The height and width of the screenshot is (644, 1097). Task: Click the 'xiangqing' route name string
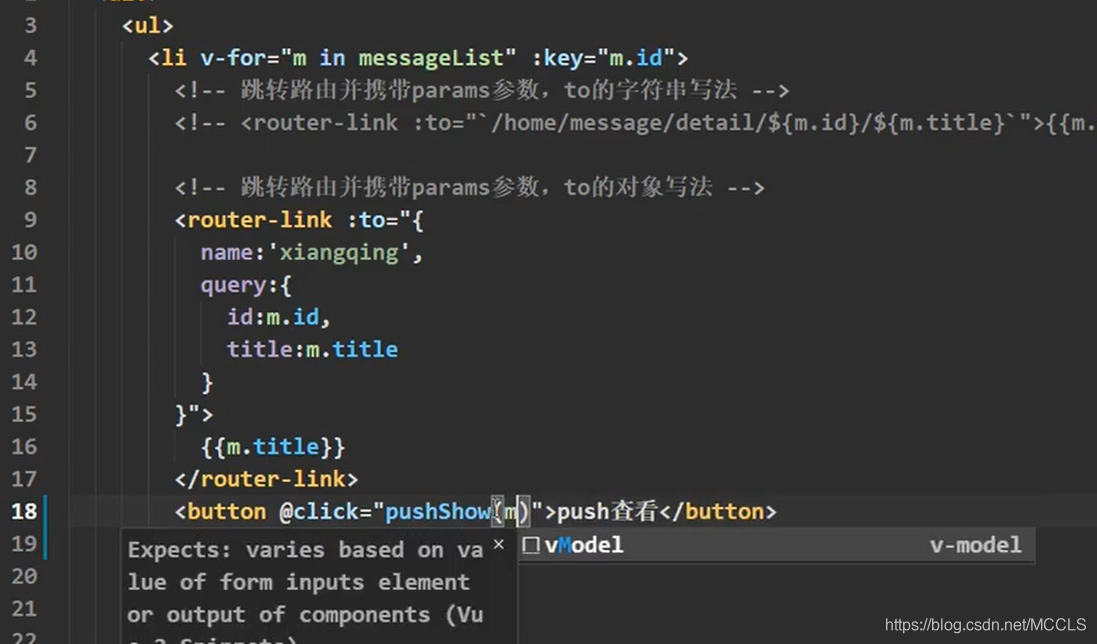pyautogui.click(x=339, y=252)
